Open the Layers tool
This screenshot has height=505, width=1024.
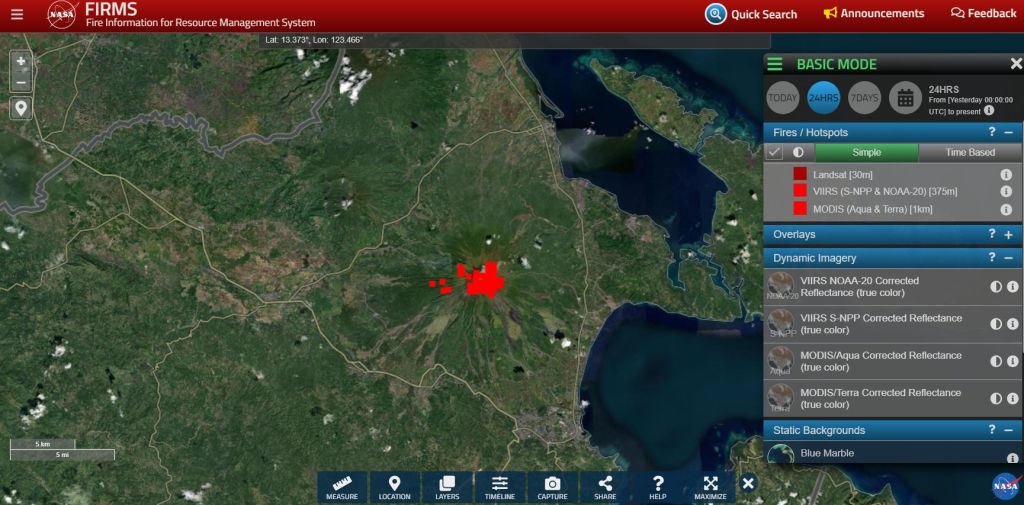click(447, 487)
